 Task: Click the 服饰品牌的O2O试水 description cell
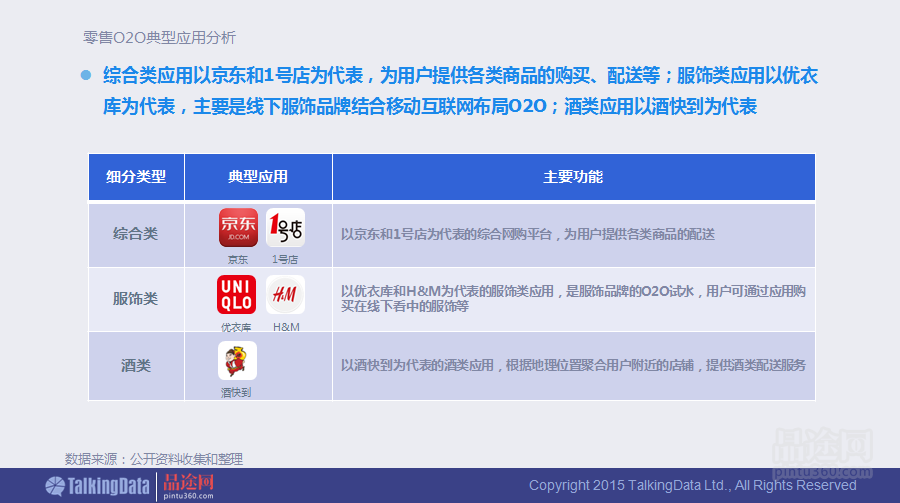tap(573, 299)
